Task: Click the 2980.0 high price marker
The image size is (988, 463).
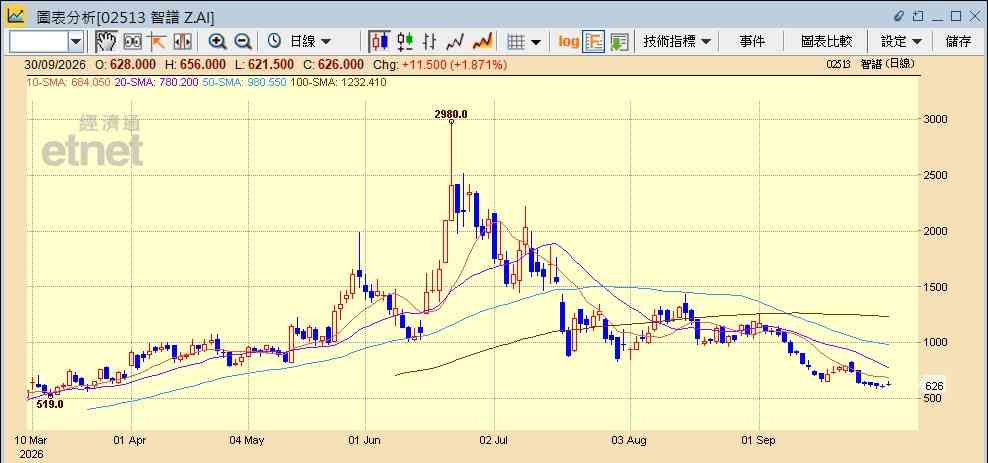Action: coord(451,114)
